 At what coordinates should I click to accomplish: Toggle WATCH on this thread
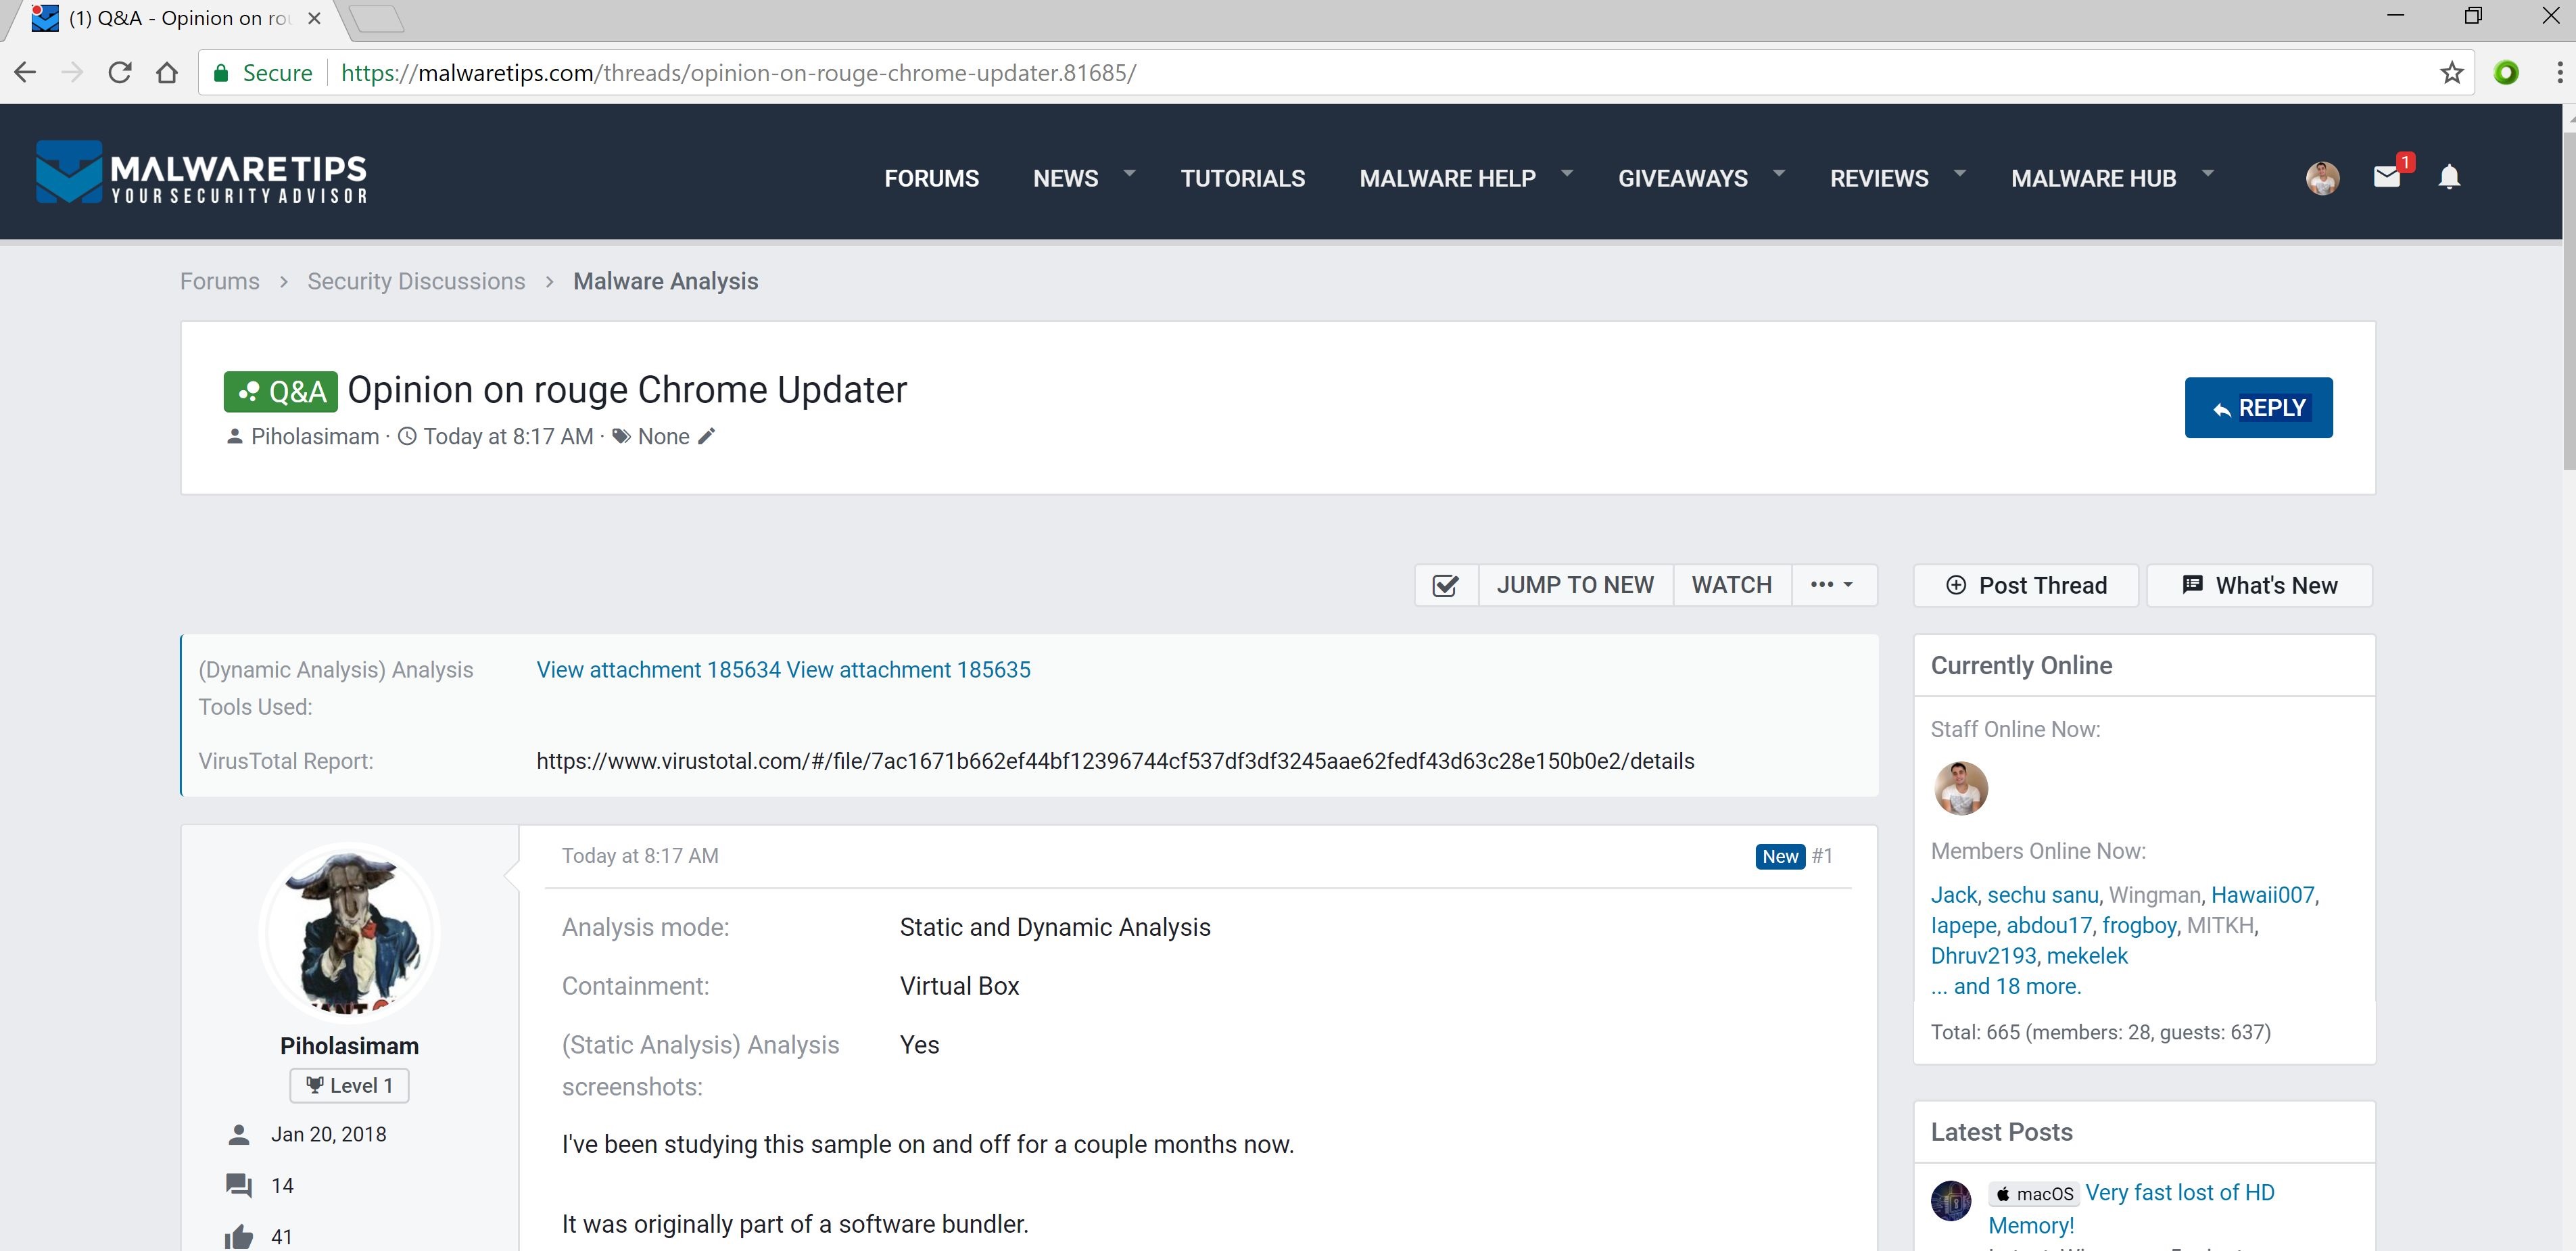tap(1731, 585)
